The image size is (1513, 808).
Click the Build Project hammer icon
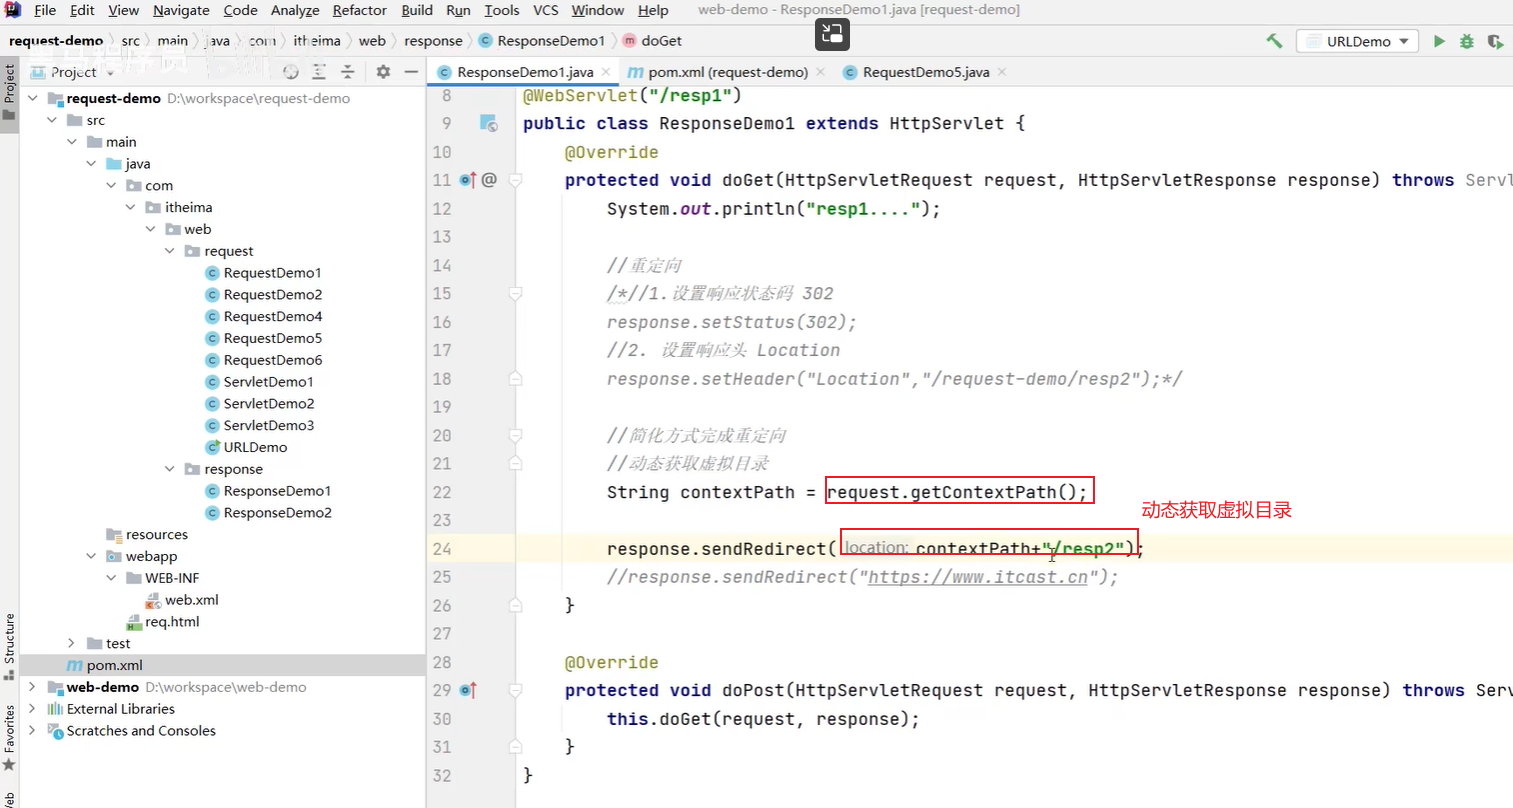coord(1274,41)
